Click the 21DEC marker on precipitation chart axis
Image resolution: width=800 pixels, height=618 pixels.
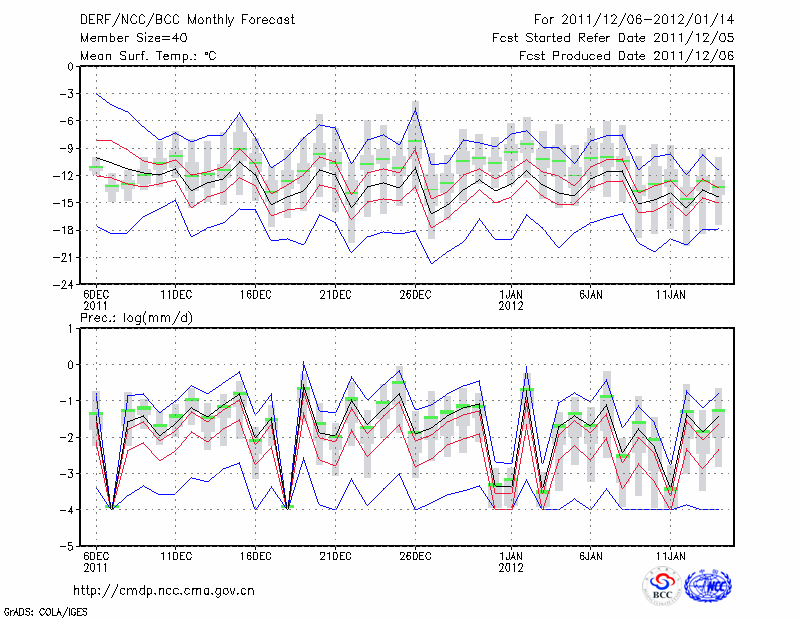[x=335, y=555]
